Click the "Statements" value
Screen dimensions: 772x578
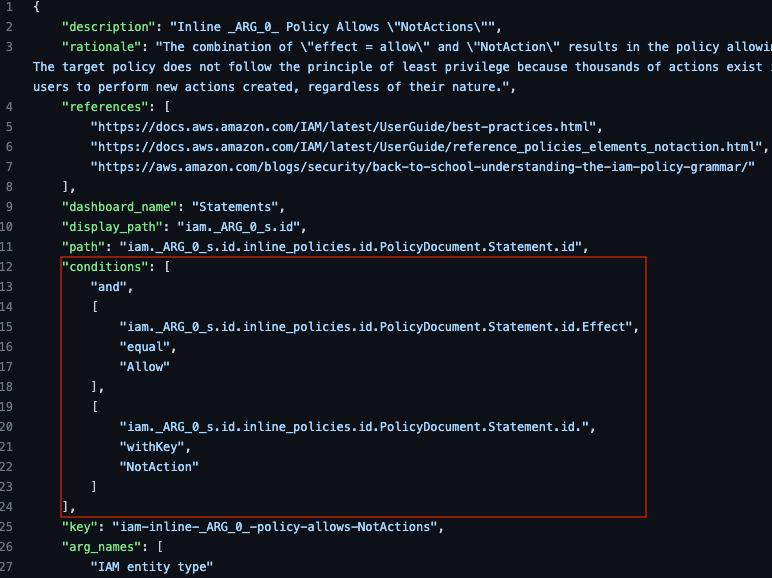235,207
